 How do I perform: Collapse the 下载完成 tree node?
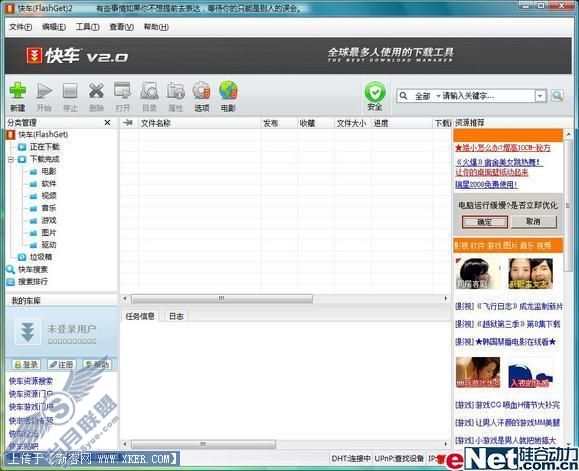(11, 159)
